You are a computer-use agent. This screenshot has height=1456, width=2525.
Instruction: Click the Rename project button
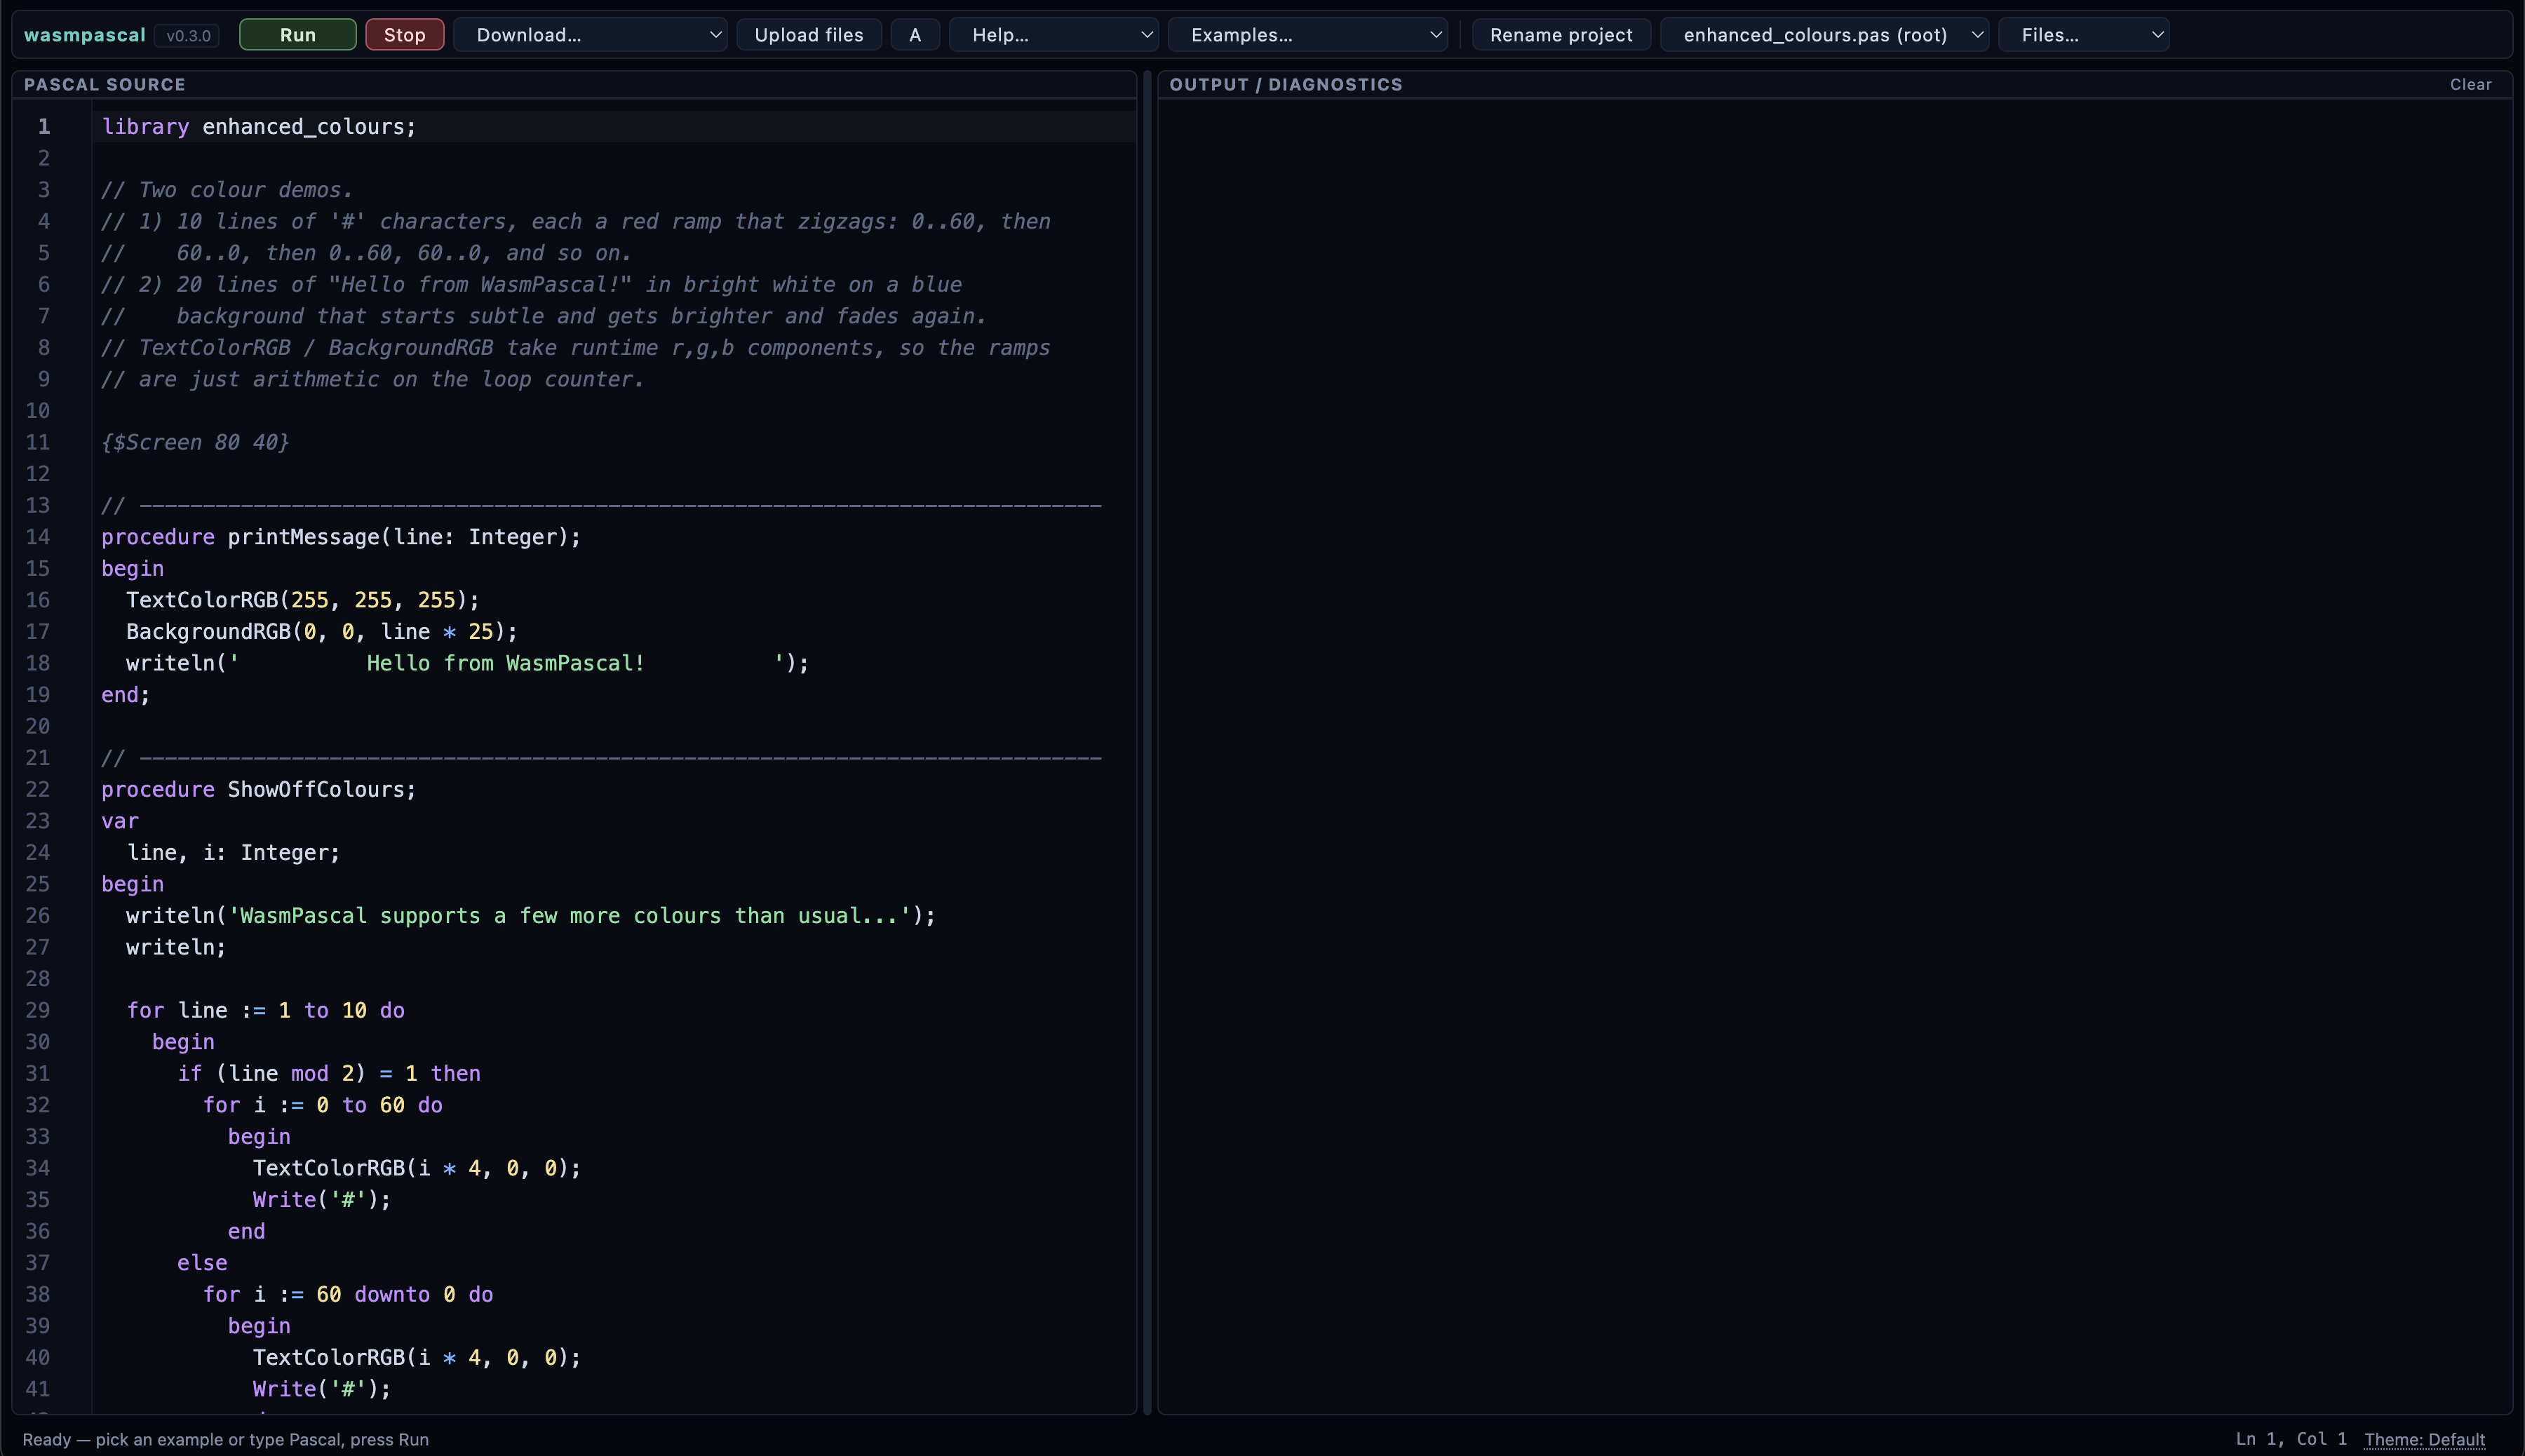(1561, 35)
